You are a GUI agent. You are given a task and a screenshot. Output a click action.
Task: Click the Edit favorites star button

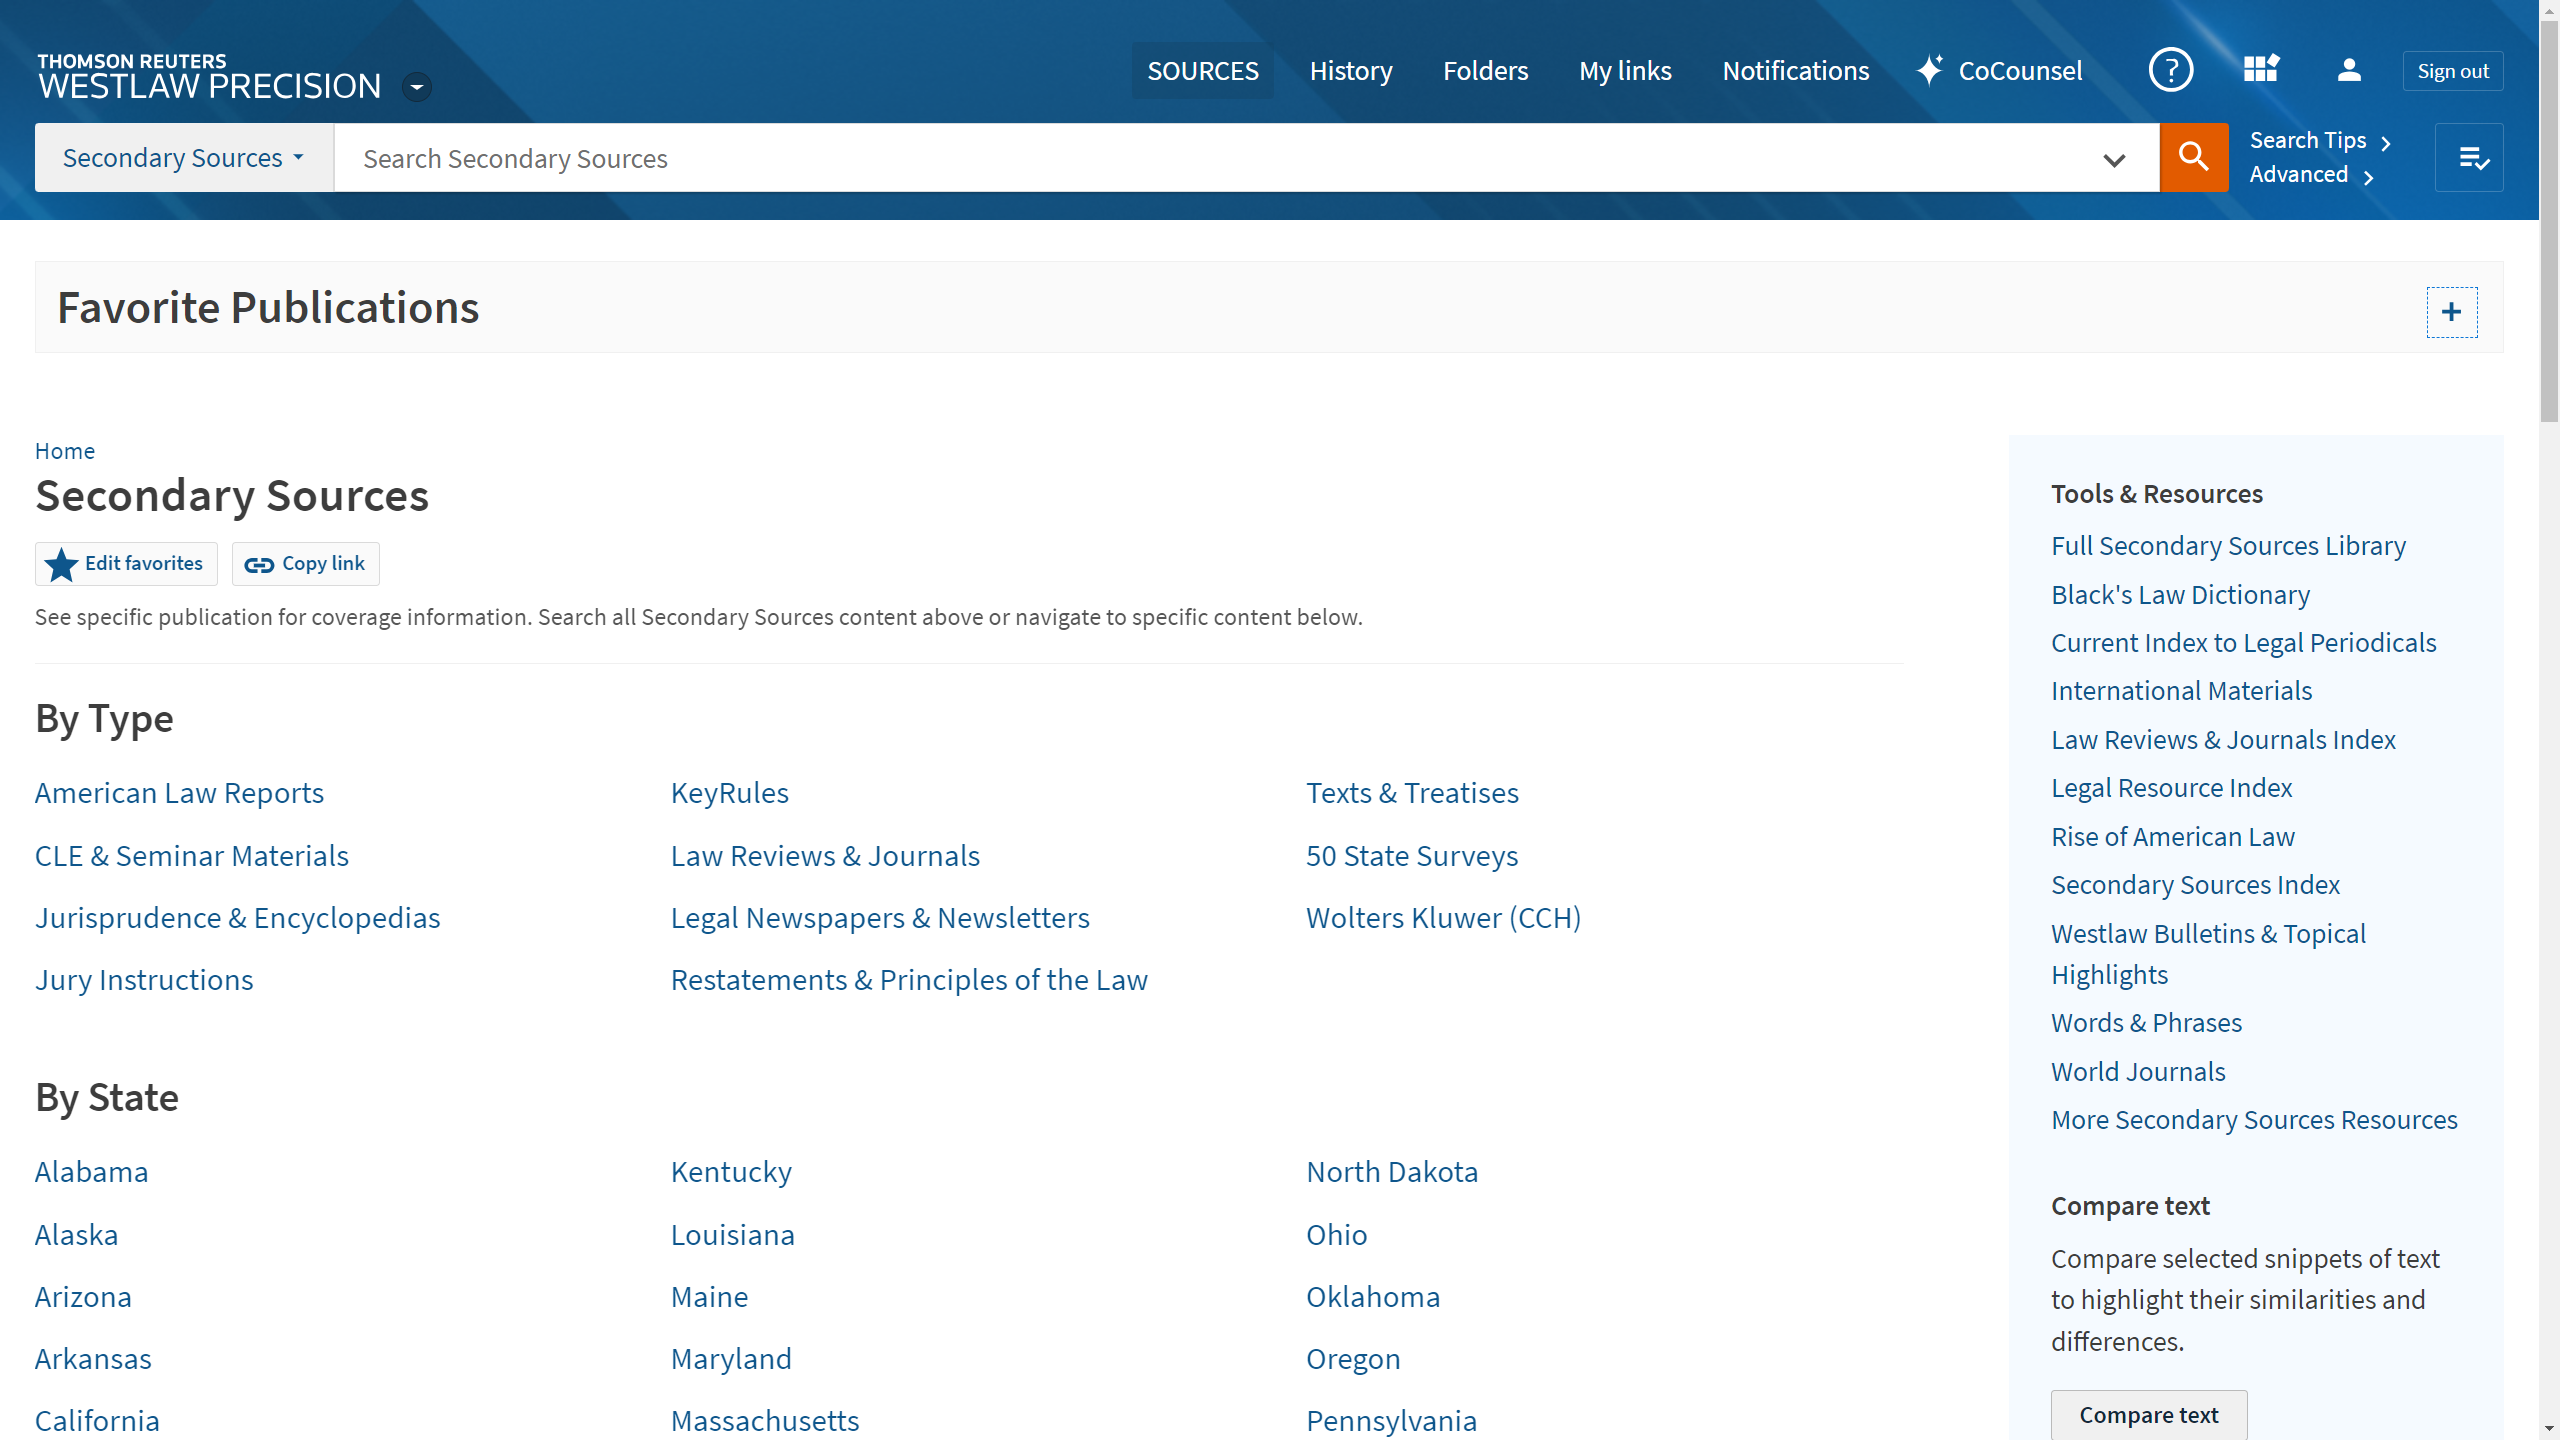click(x=126, y=564)
